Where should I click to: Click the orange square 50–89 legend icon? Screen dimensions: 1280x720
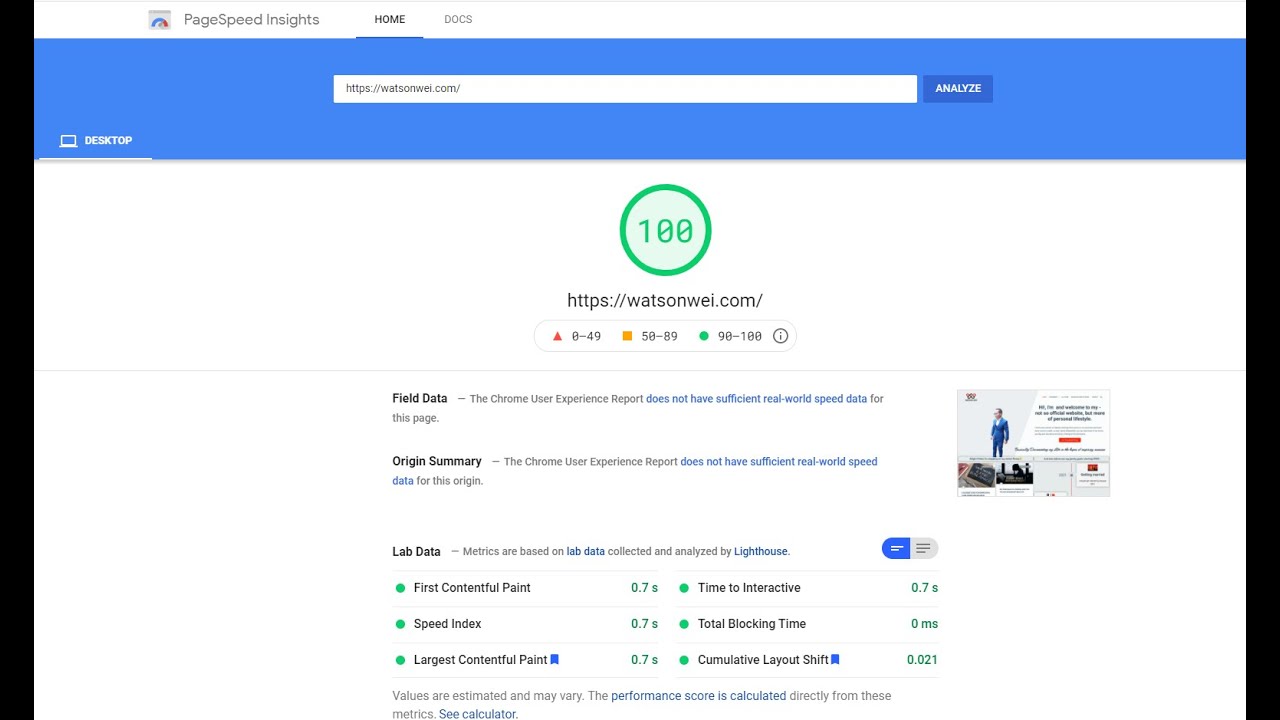(x=627, y=336)
